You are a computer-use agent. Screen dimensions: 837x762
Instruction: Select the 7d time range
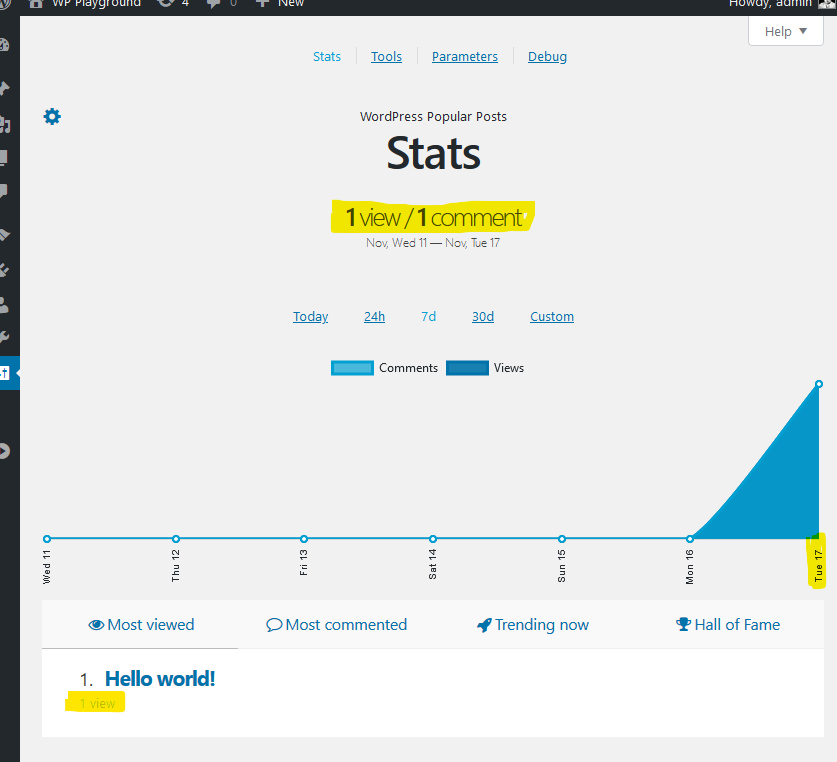pos(429,317)
